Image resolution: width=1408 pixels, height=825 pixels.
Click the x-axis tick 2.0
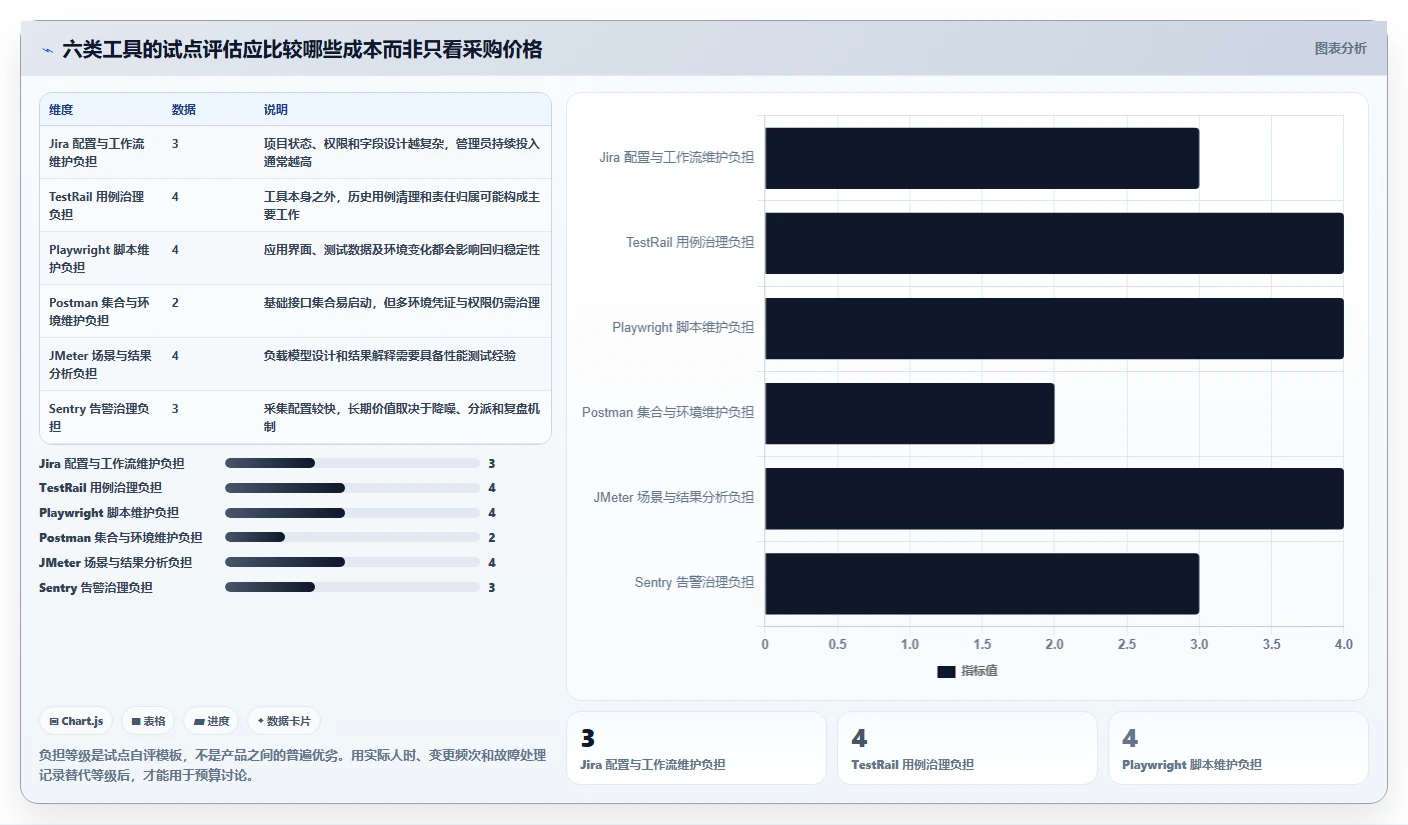[x=1054, y=645]
